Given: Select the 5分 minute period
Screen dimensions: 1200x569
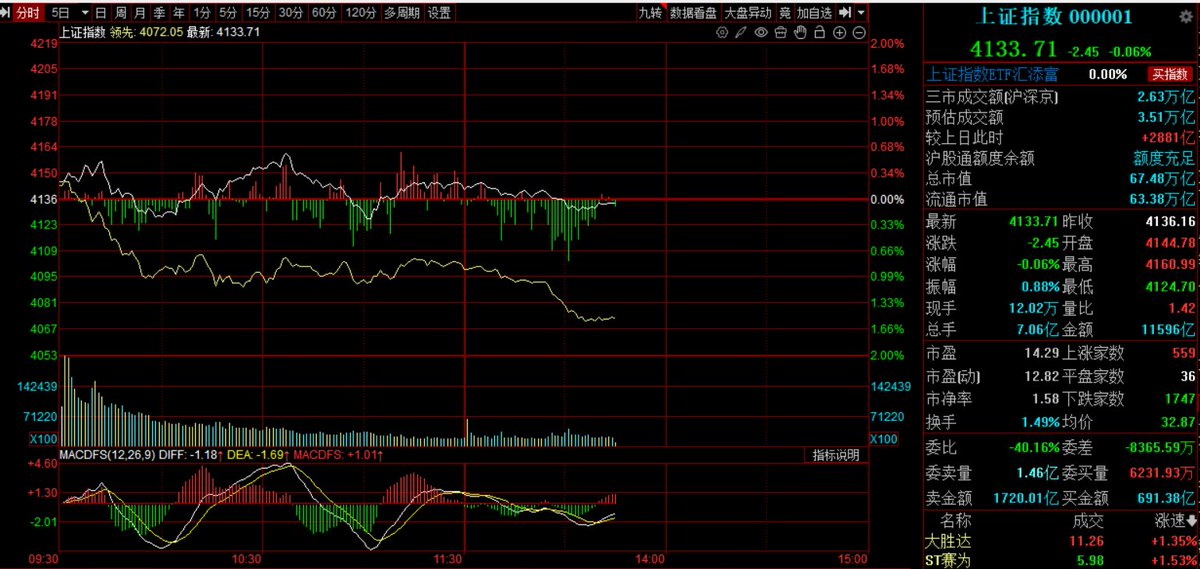Looking at the screenshot, I should coord(228,13).
